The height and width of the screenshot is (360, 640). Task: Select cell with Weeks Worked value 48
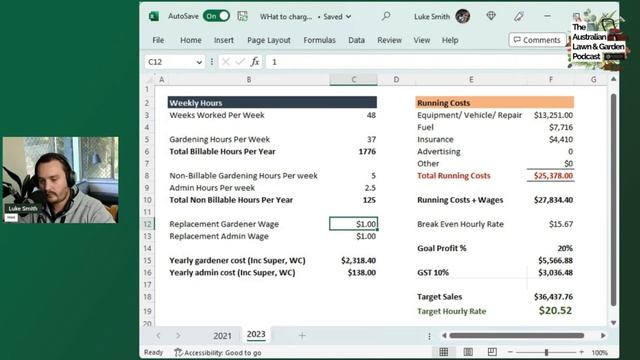click(x=353, y=115)
